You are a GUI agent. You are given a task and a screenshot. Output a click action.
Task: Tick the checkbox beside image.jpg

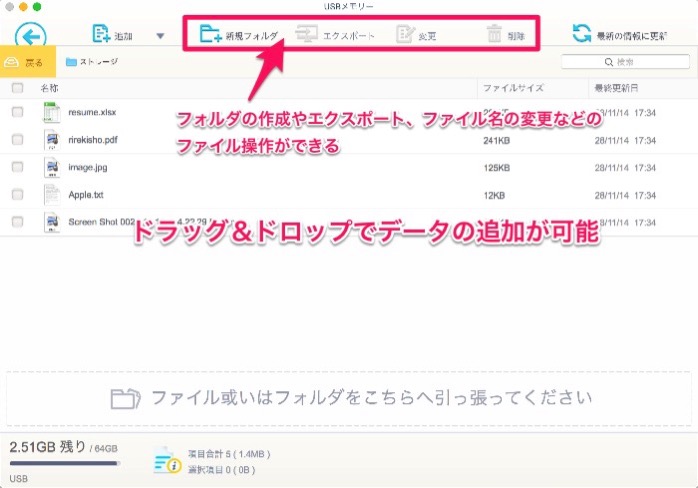point(18,167)
